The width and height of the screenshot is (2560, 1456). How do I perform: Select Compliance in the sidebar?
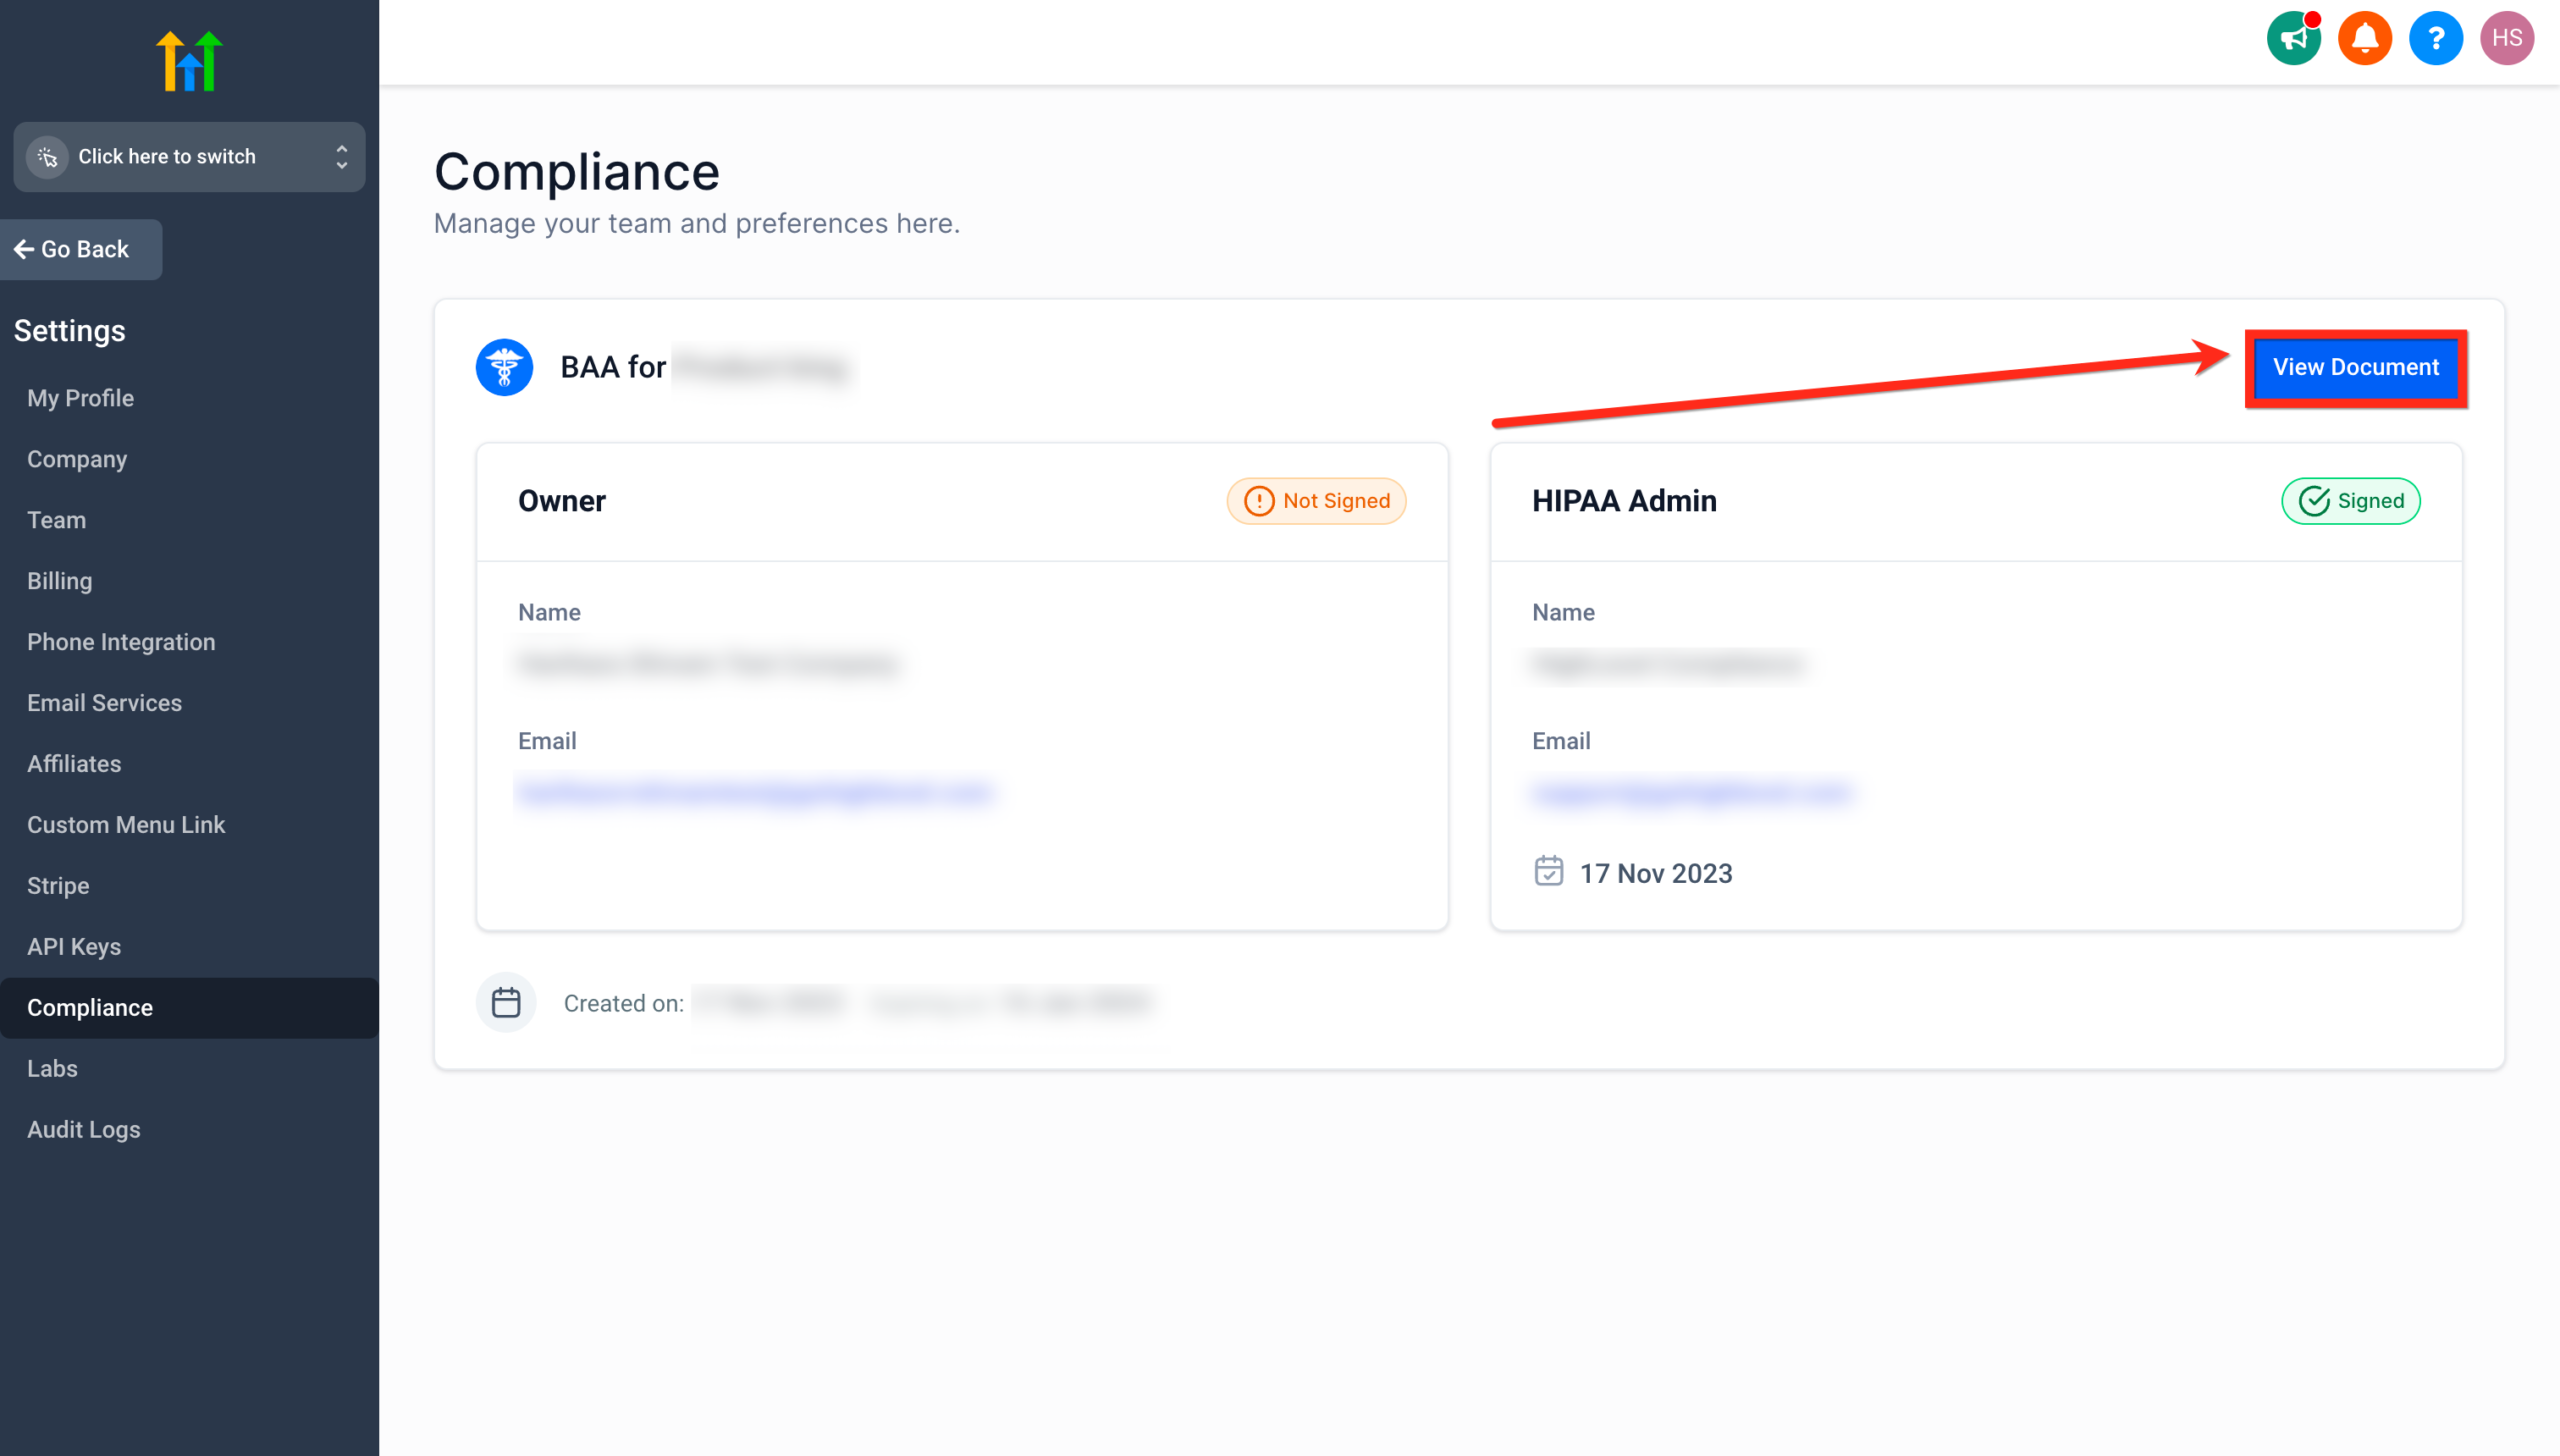[x=90, y=1007]
